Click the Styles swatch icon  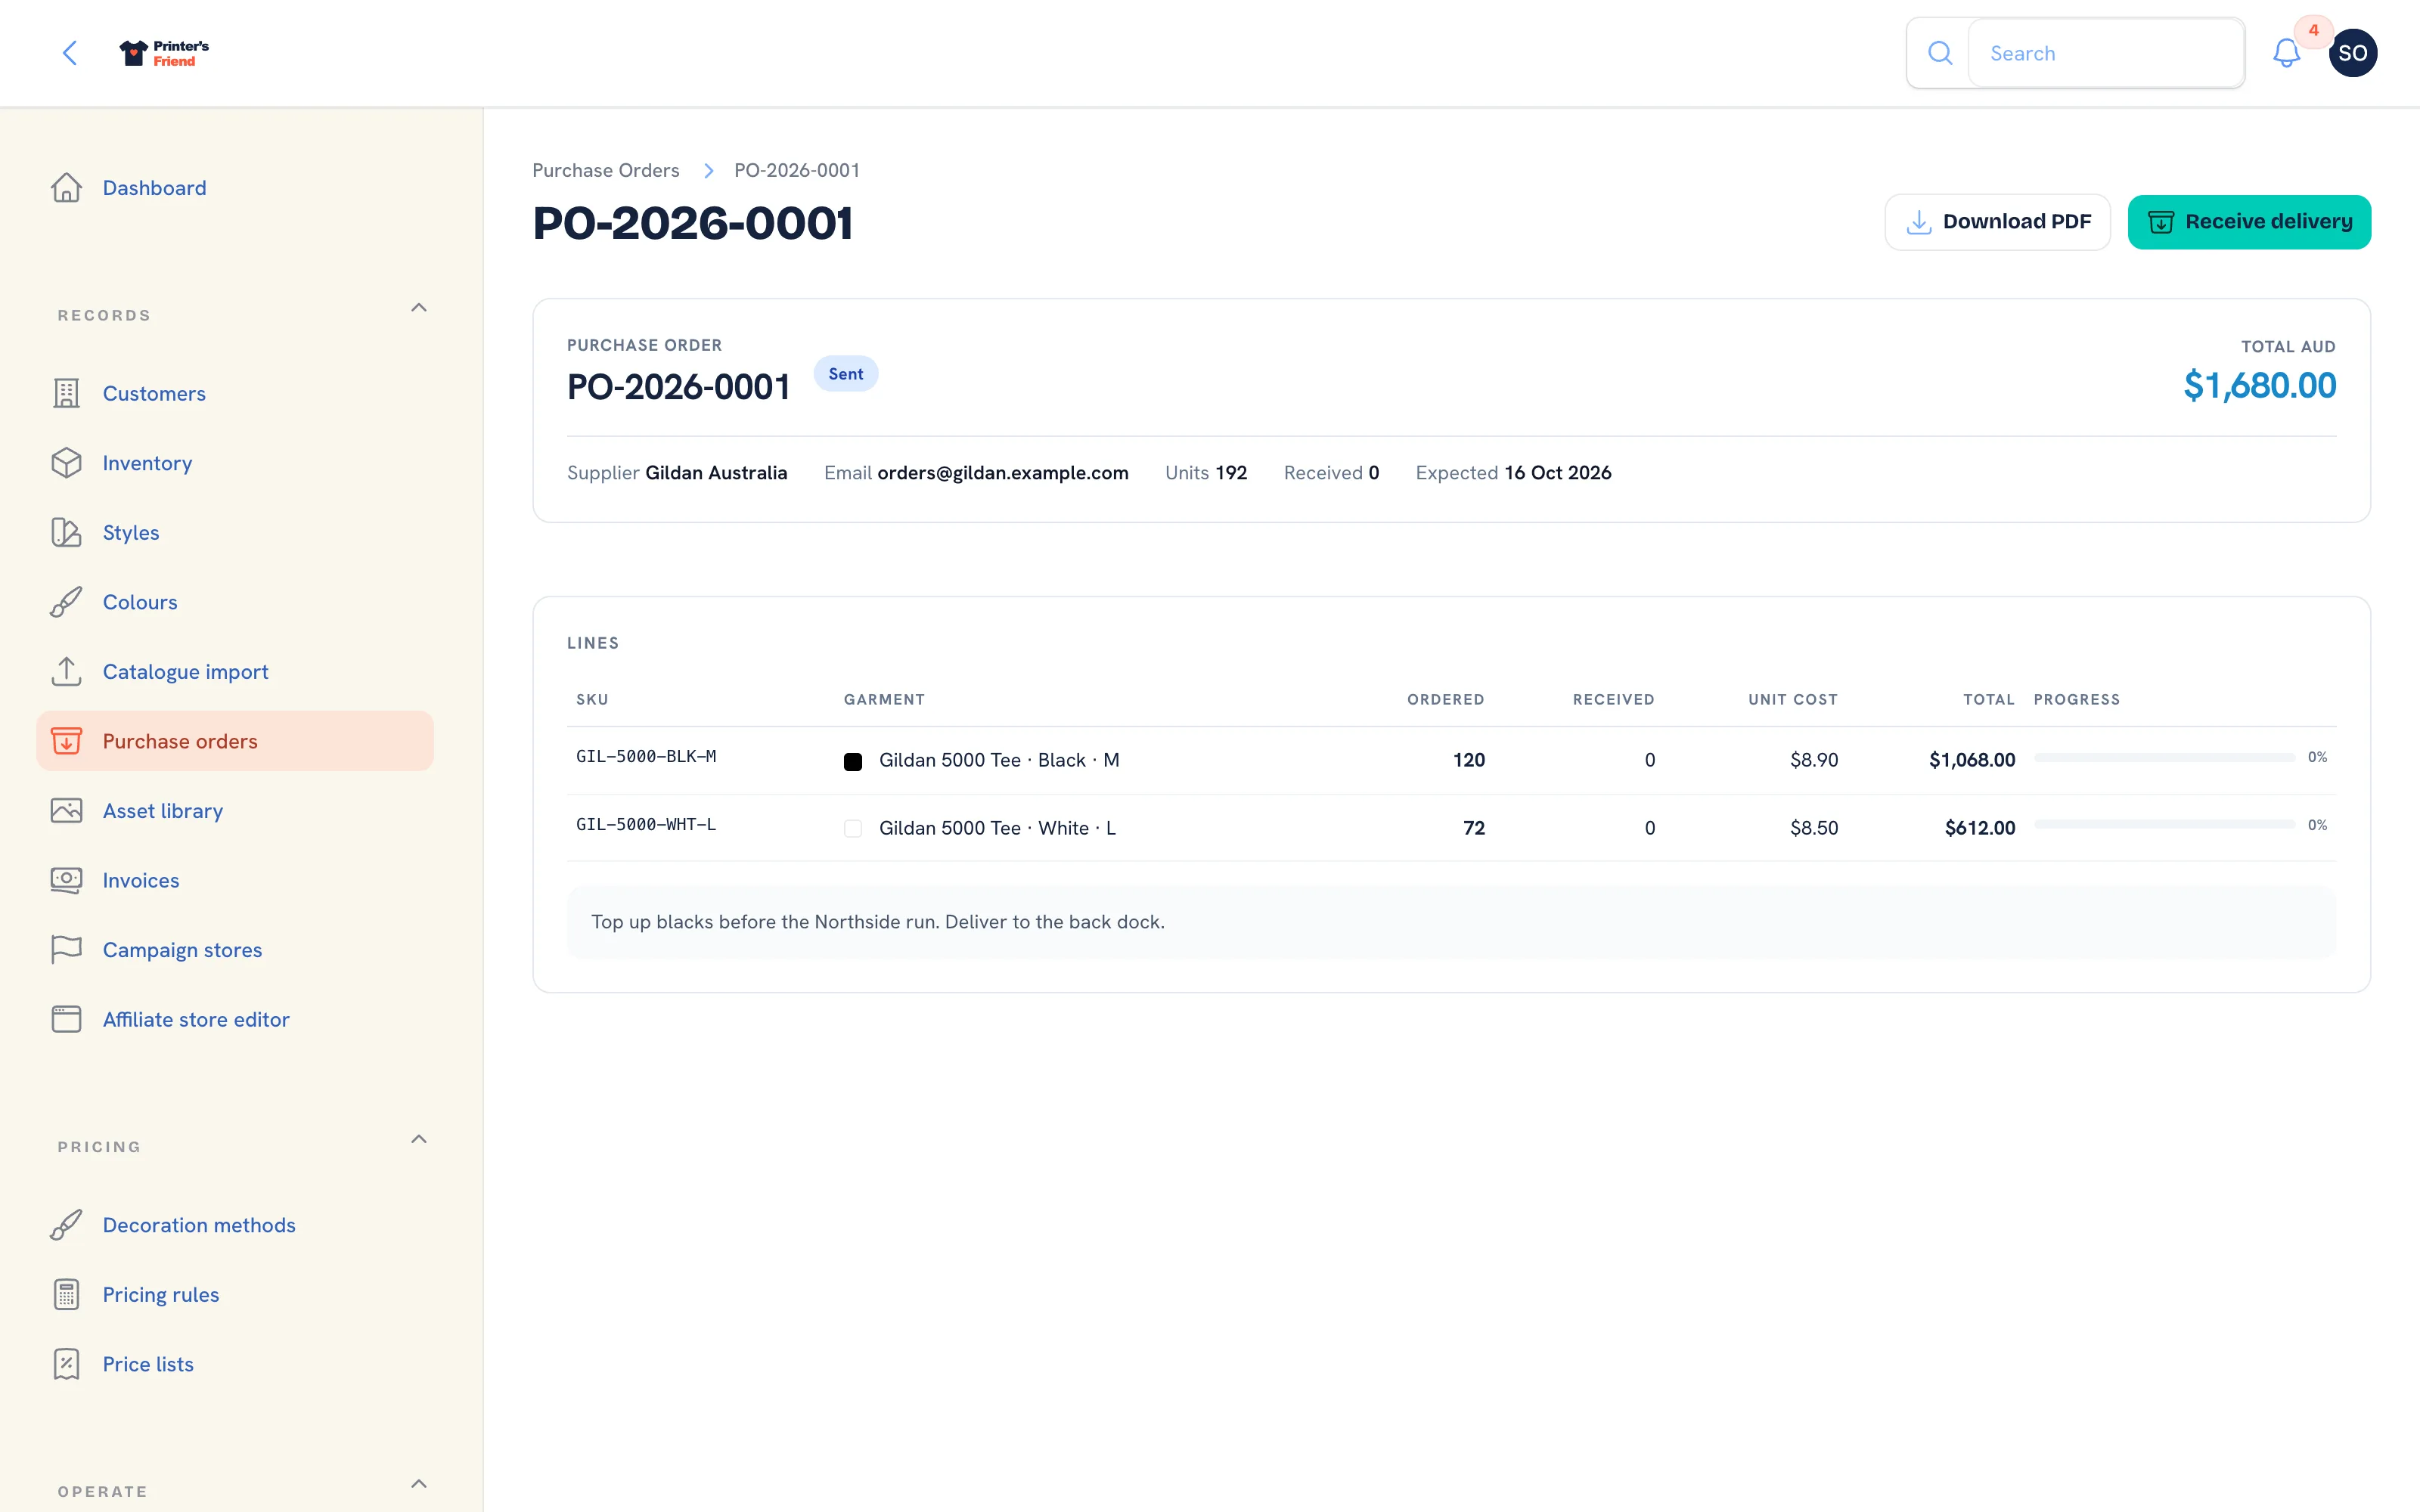(66, 532)
